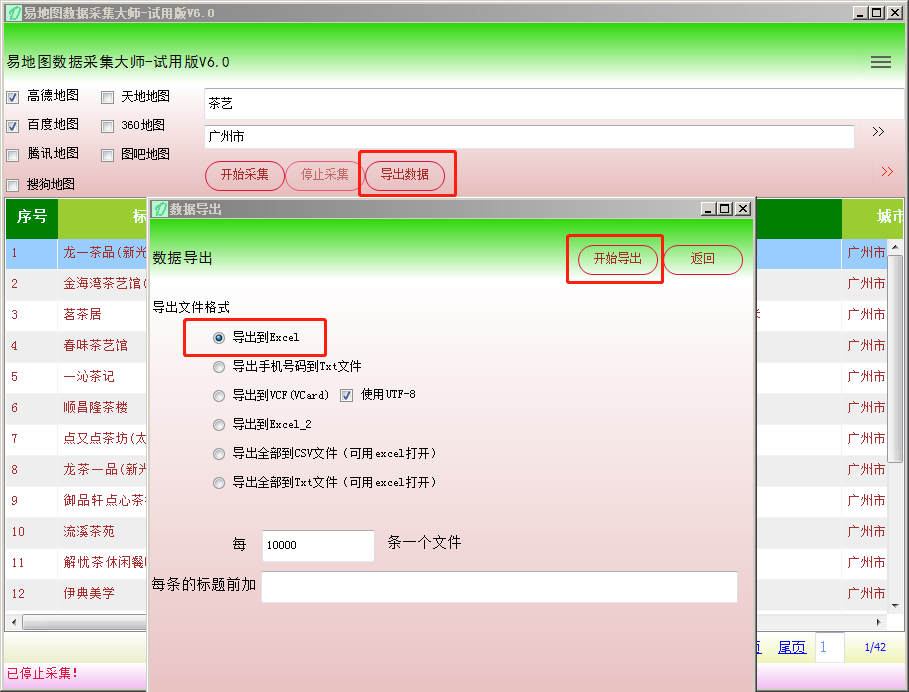The width and height of the screenshot is (909, 692).
Task: Select 导出全部到CSV文件 option
Action: 219,454
